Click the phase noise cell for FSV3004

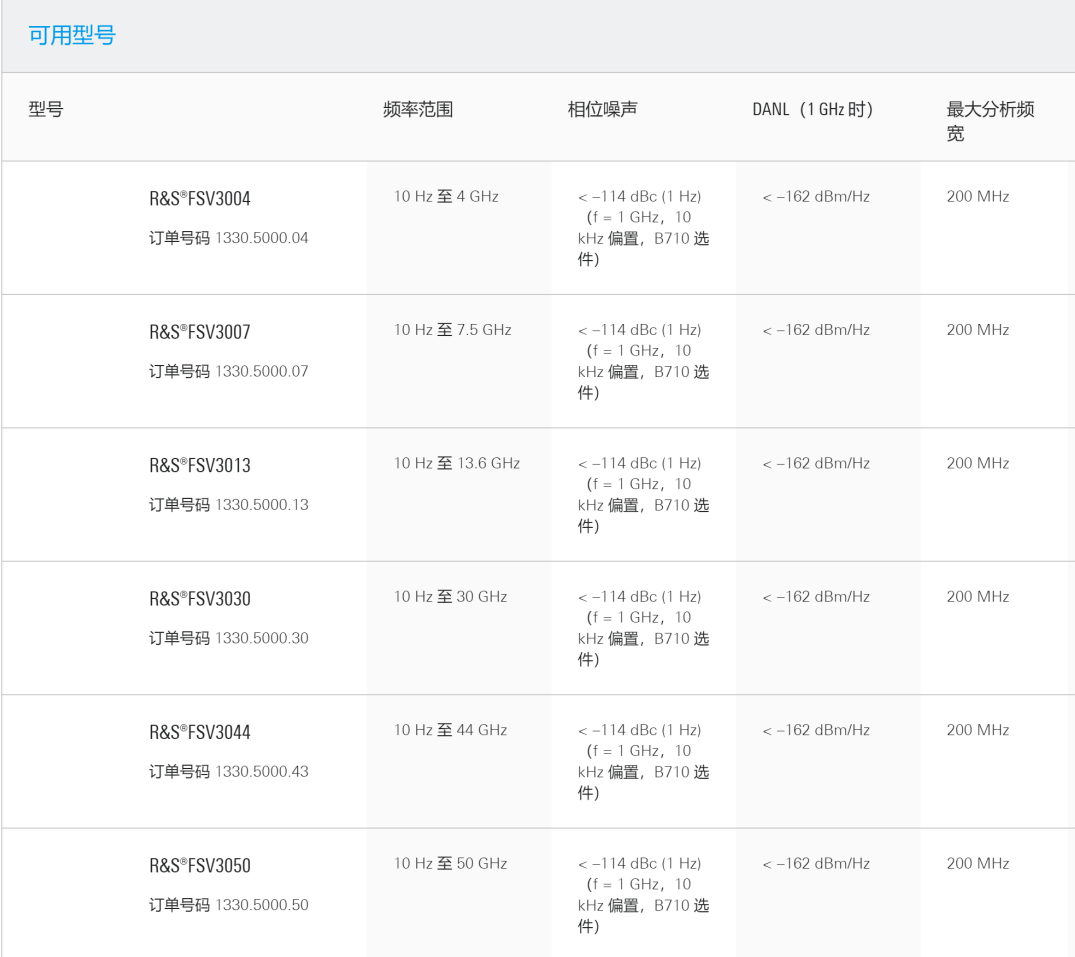click(644, 228)
